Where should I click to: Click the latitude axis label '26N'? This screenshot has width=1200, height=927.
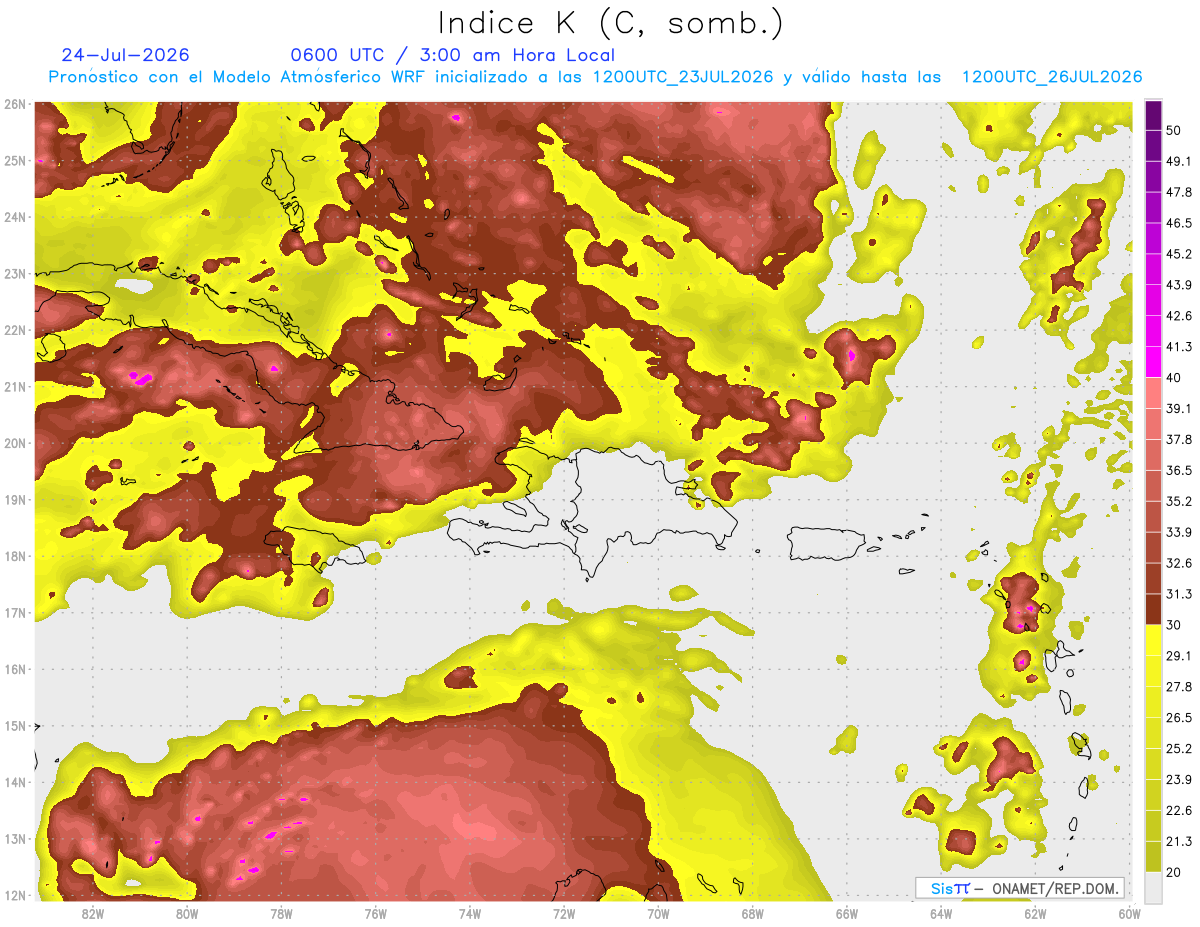coord(15,104)
